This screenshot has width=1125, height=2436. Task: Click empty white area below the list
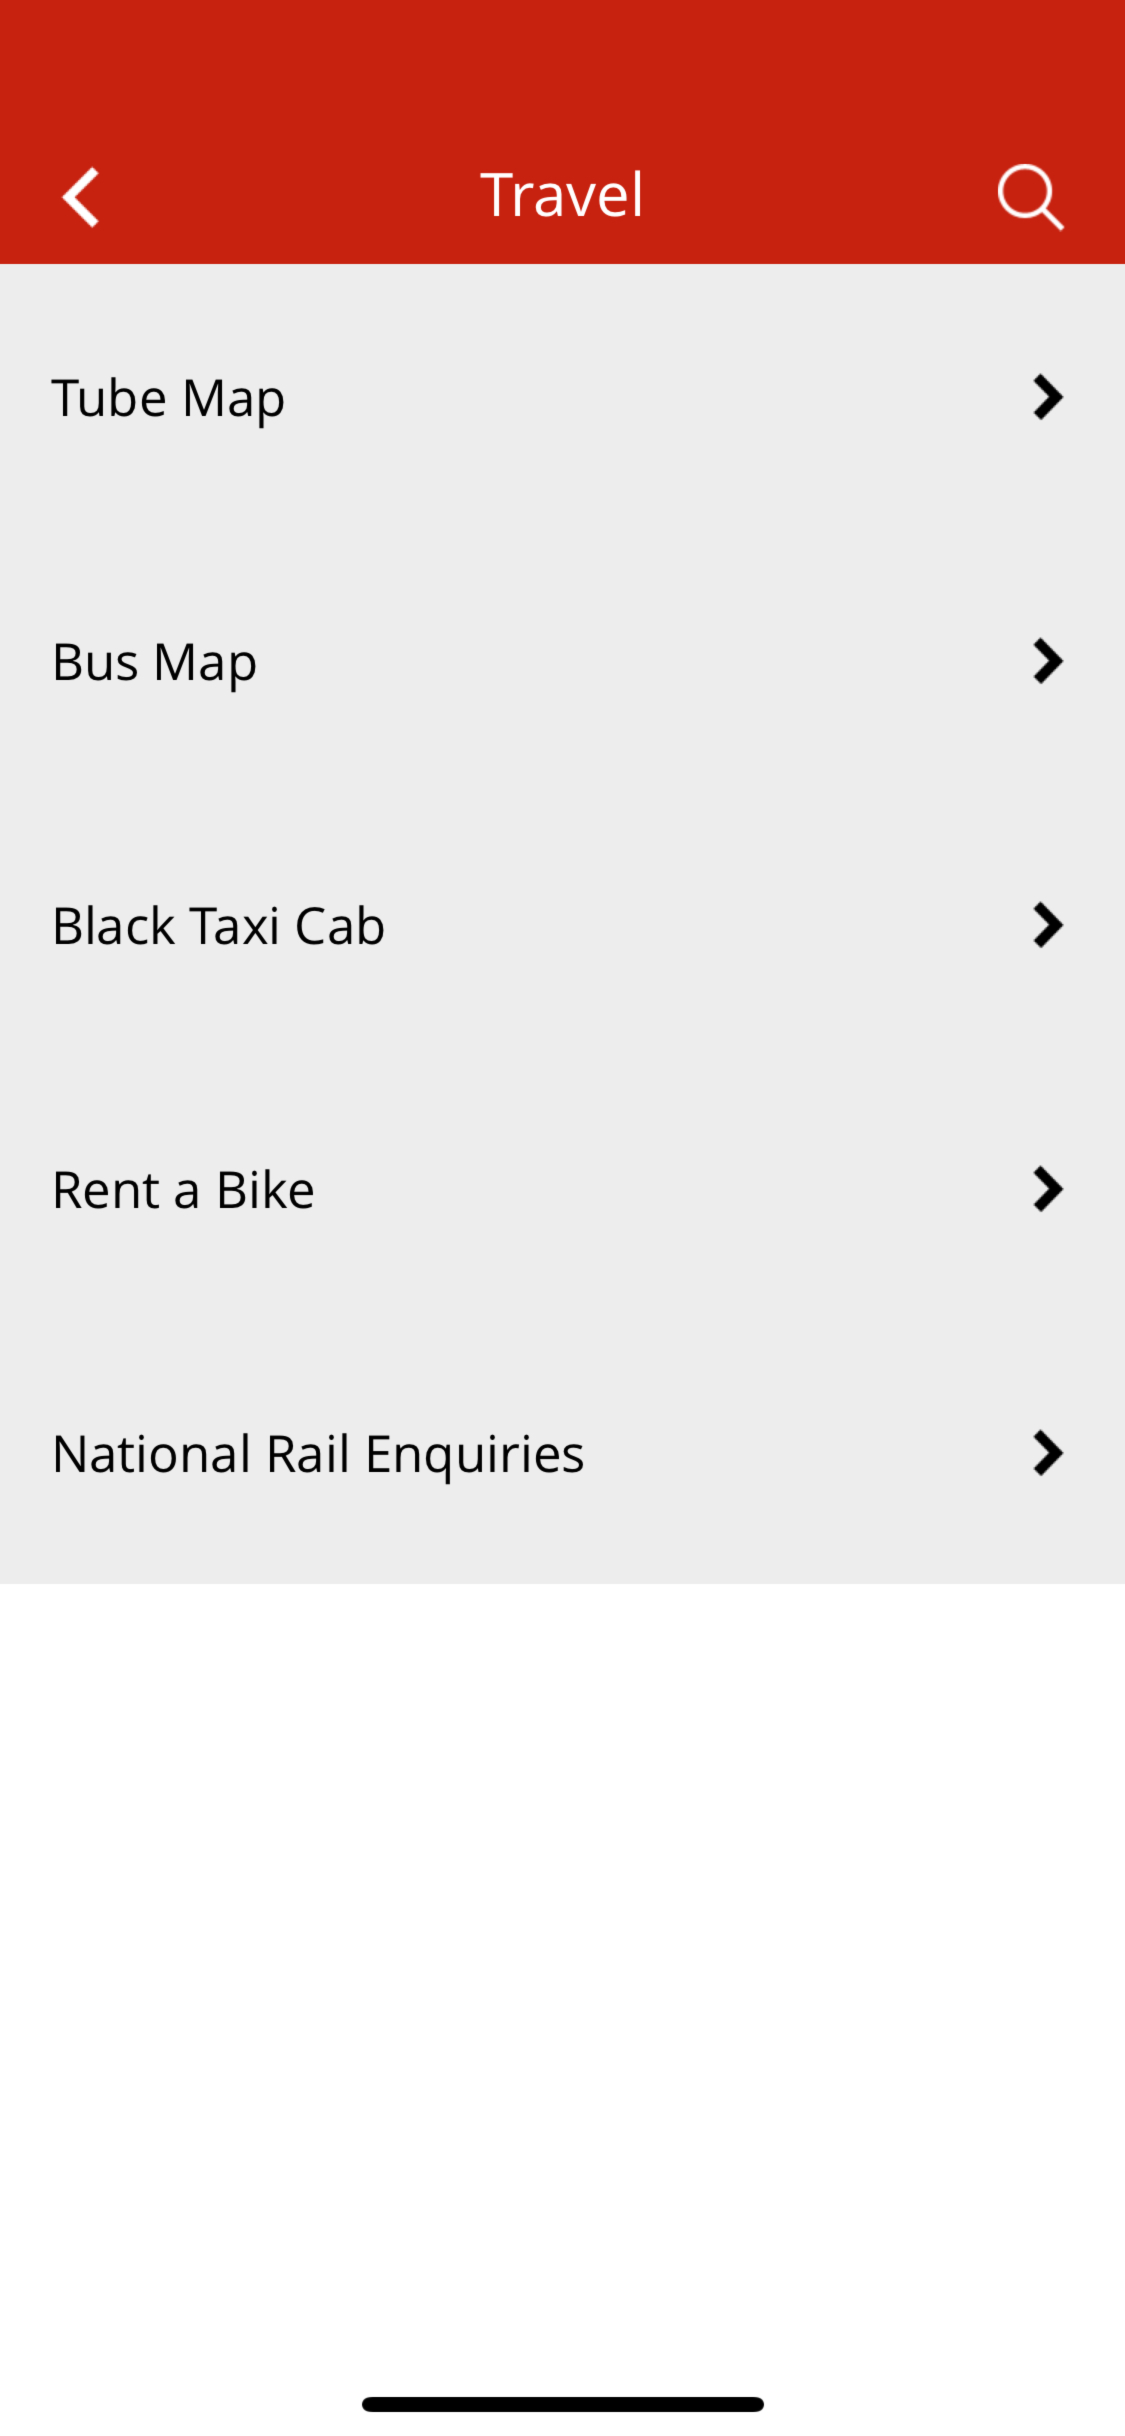(562, 1950)
